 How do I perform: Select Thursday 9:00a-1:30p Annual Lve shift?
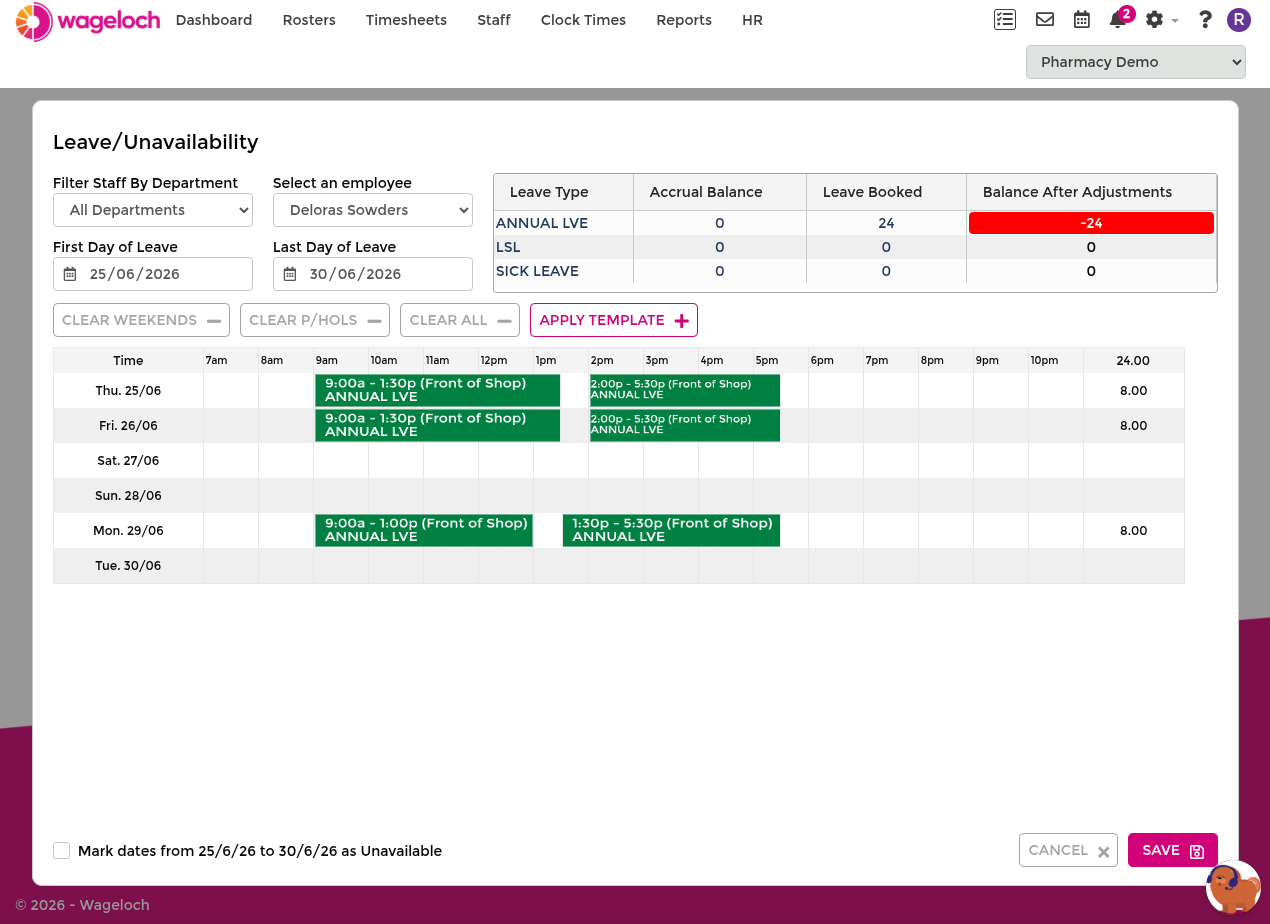pyautogui.click(x=437, y=390)
